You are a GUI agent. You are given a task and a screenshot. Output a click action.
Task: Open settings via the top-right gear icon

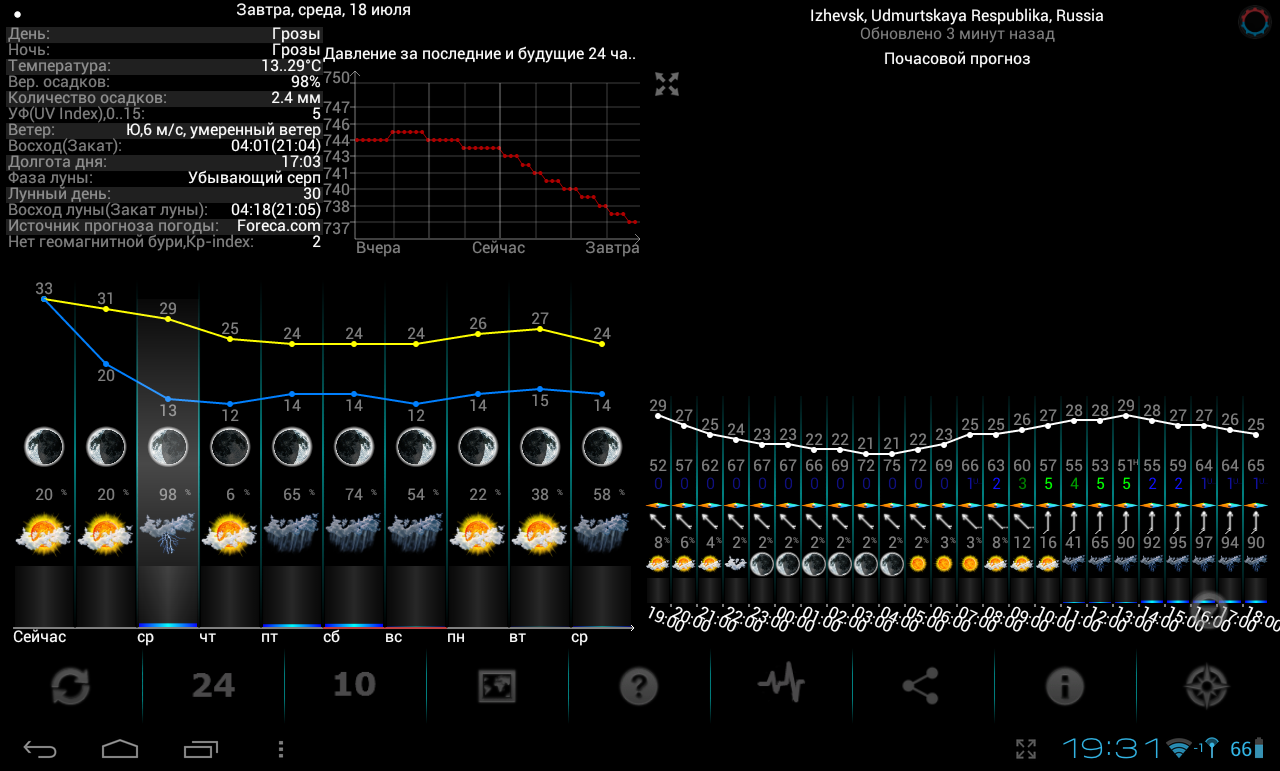[x=1254, y=22]
